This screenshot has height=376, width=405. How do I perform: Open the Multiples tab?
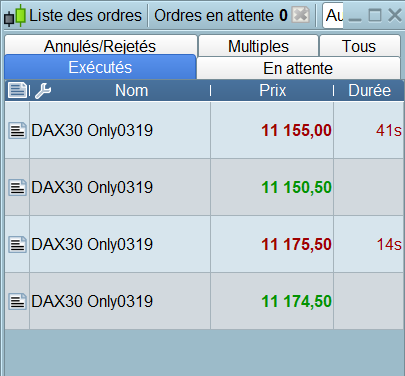point(258,46)
